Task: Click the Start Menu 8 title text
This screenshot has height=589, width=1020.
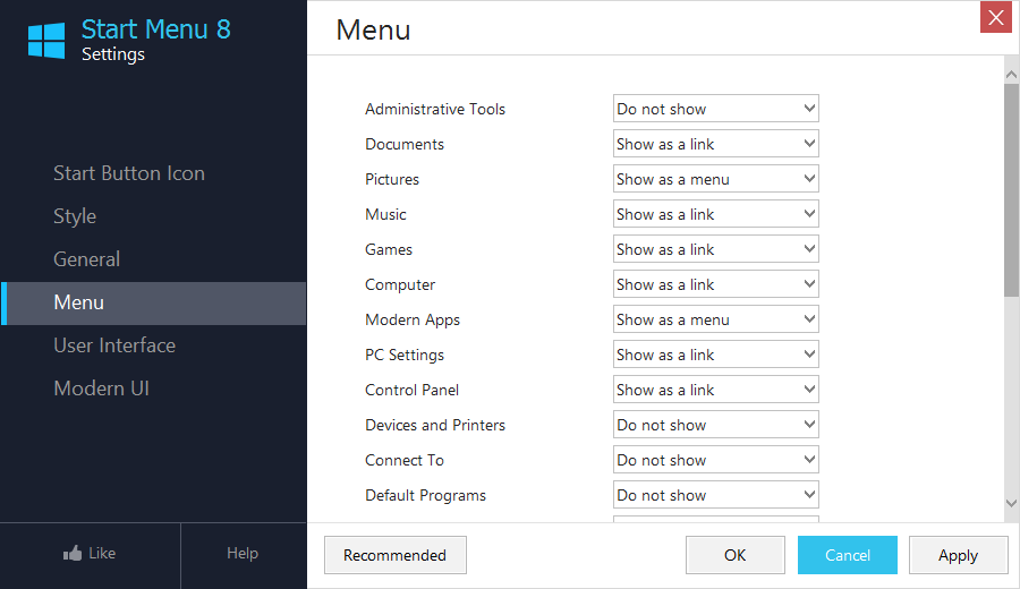Action: pyautogui.click(x=156, y=29)
